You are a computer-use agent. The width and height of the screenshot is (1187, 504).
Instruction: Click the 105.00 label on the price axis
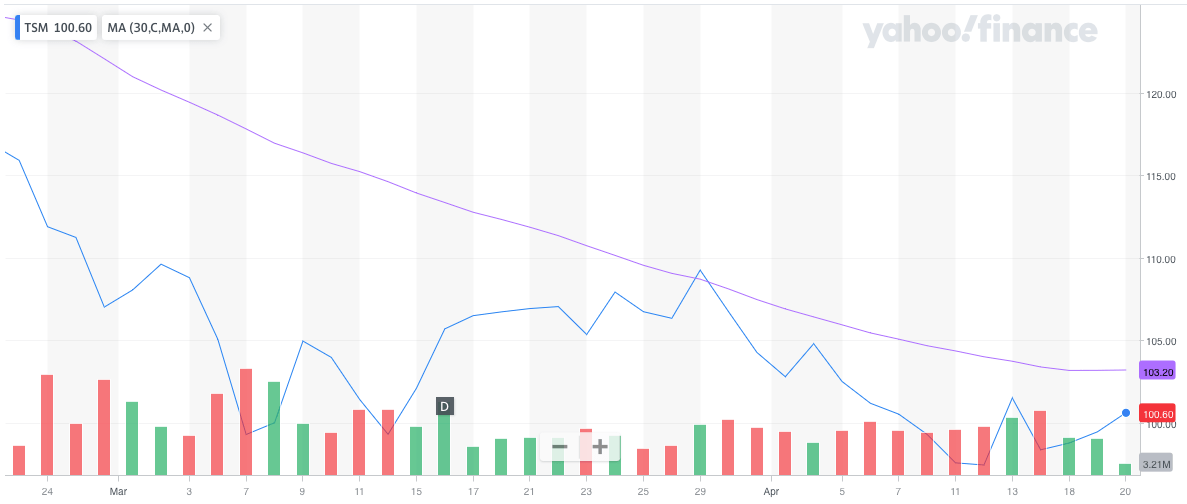coord(1158,342)
